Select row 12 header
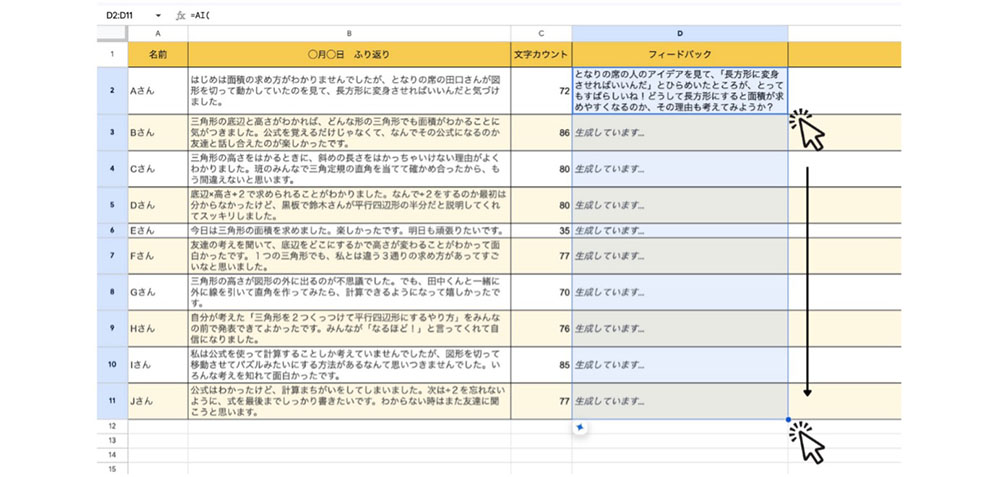This screenshot has height=477, width=1000. [112, 426]
